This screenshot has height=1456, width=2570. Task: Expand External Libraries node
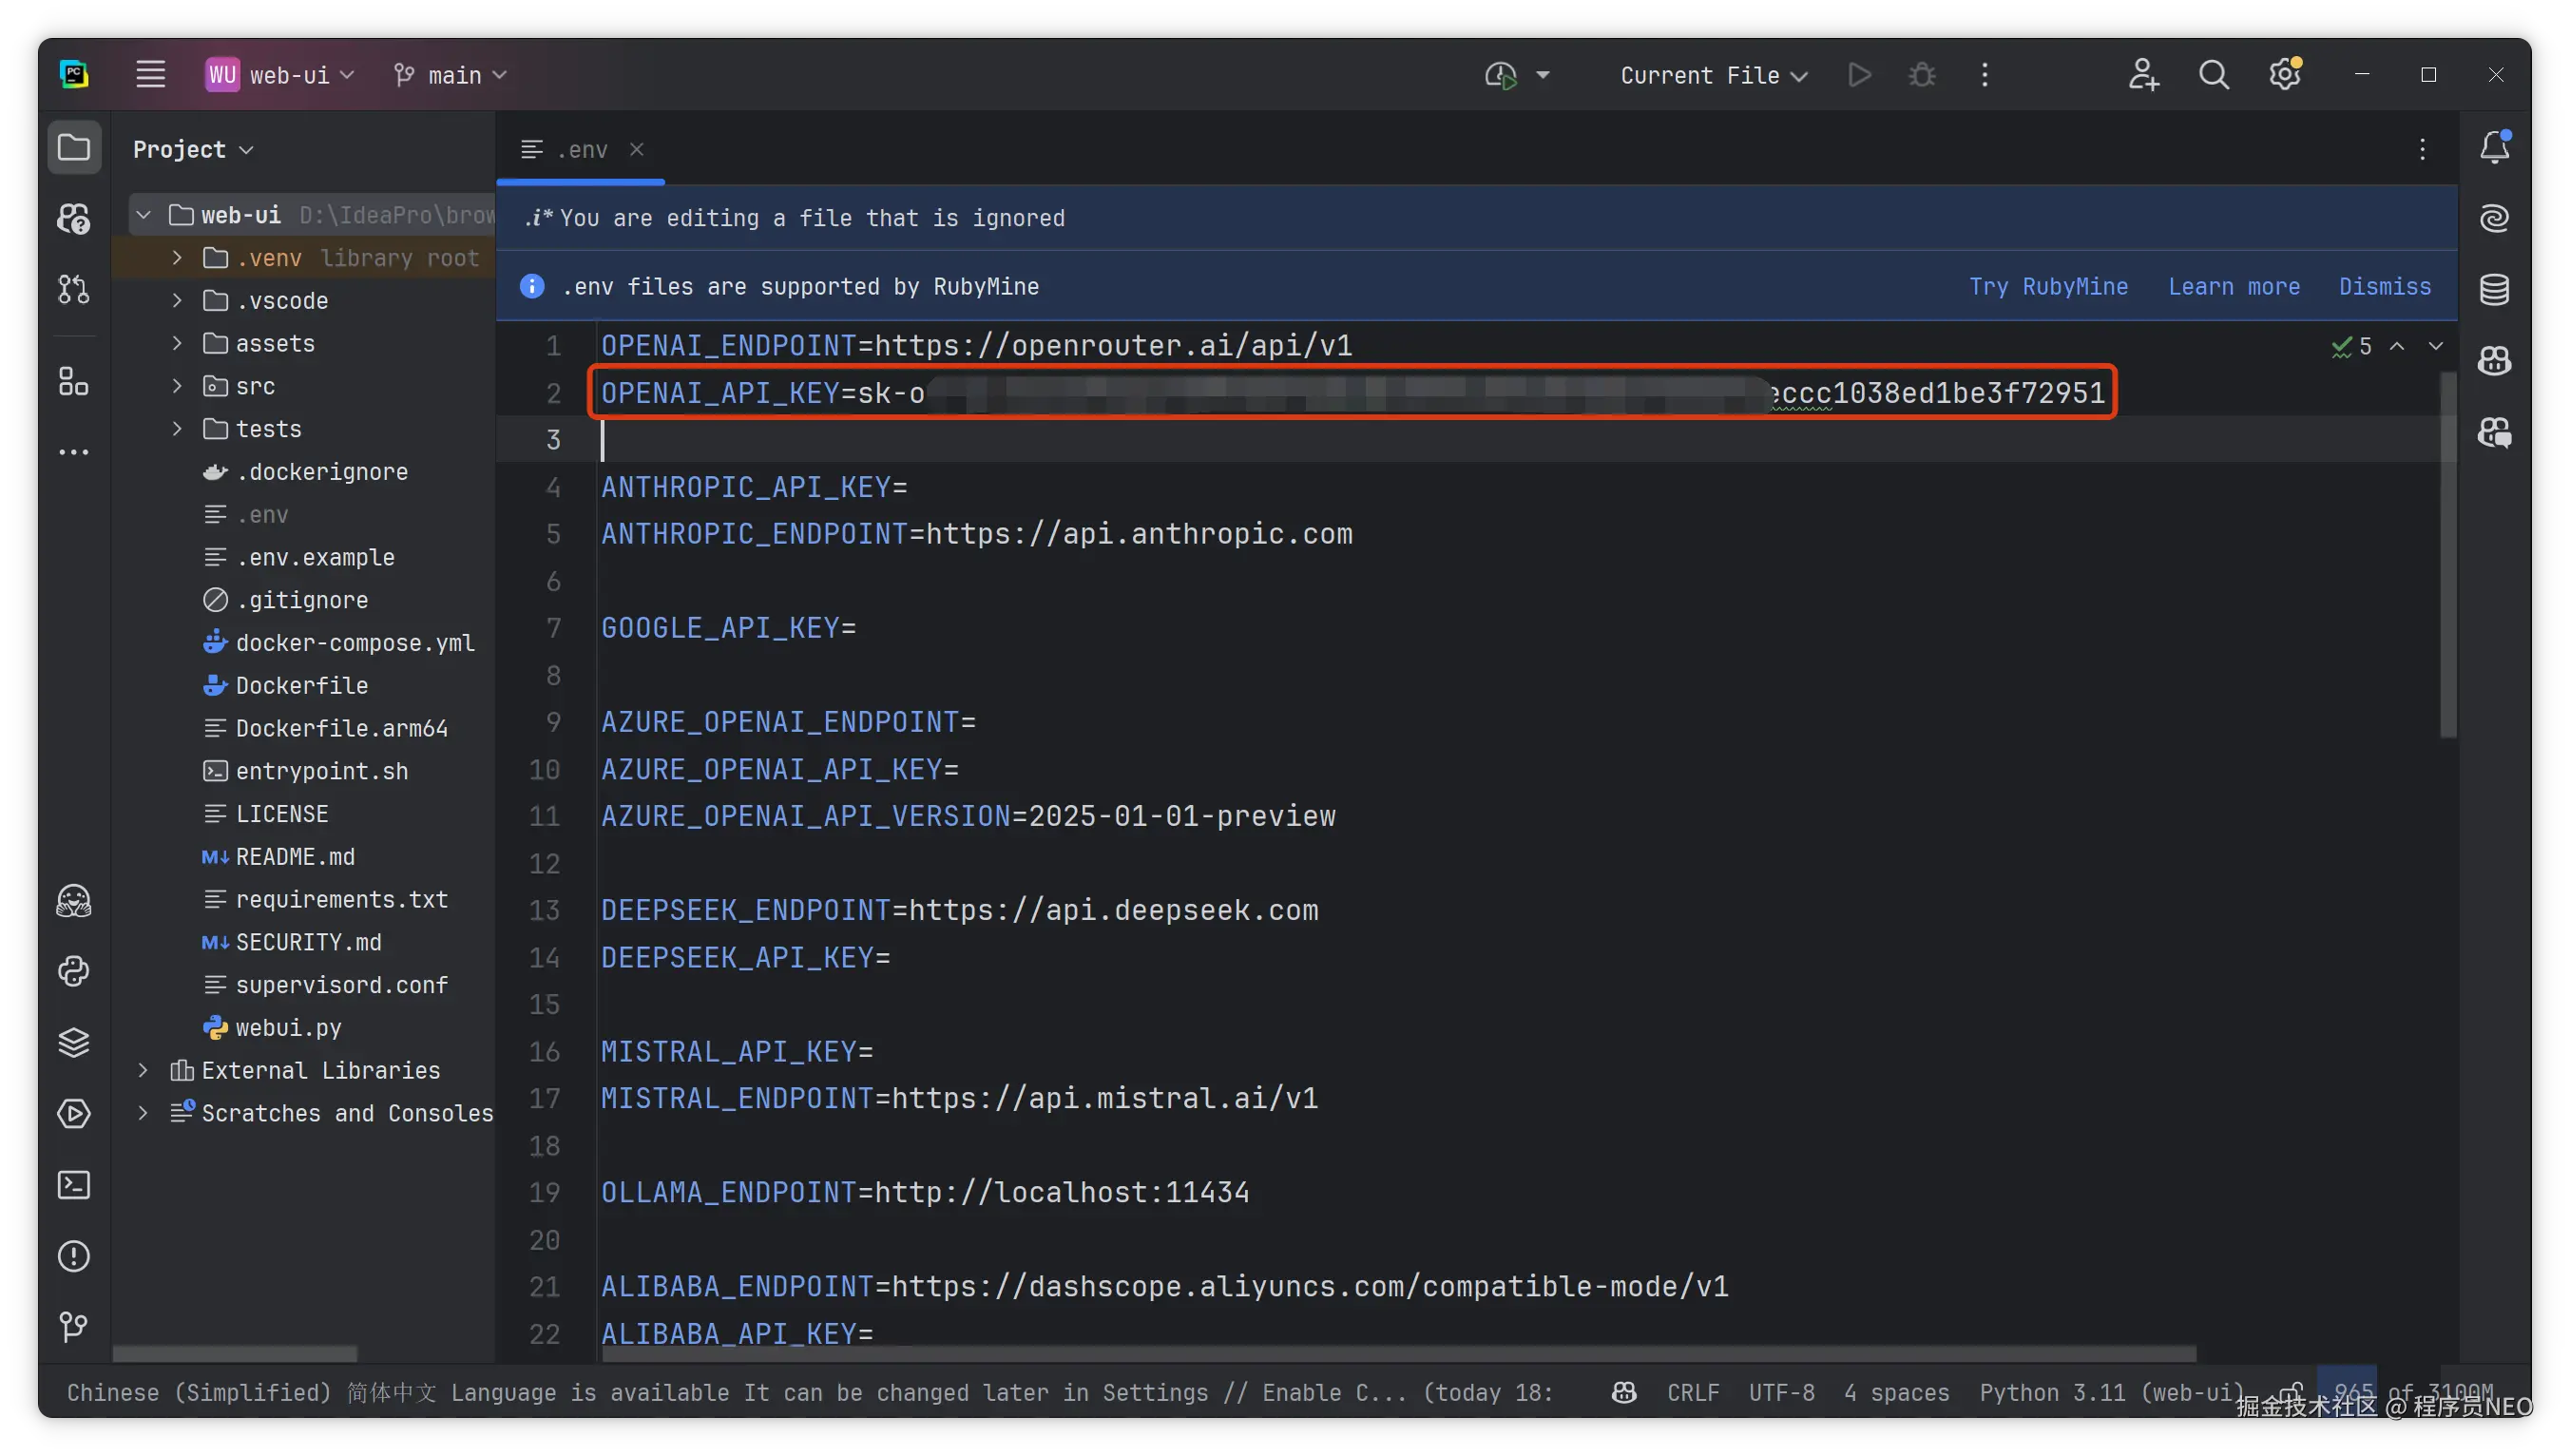(x=143, y=1070)
